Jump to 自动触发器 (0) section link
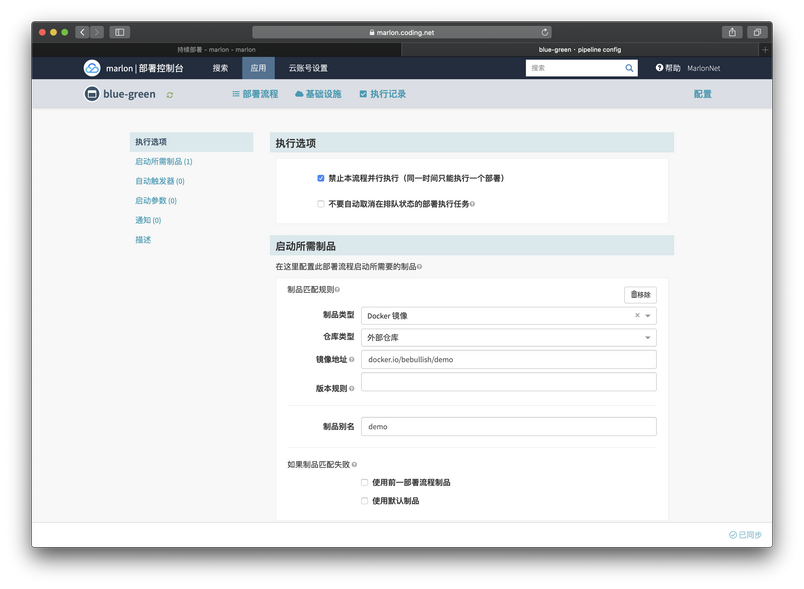Image resolution: width=804 pixels, height=589 pixels. point(160,181)
